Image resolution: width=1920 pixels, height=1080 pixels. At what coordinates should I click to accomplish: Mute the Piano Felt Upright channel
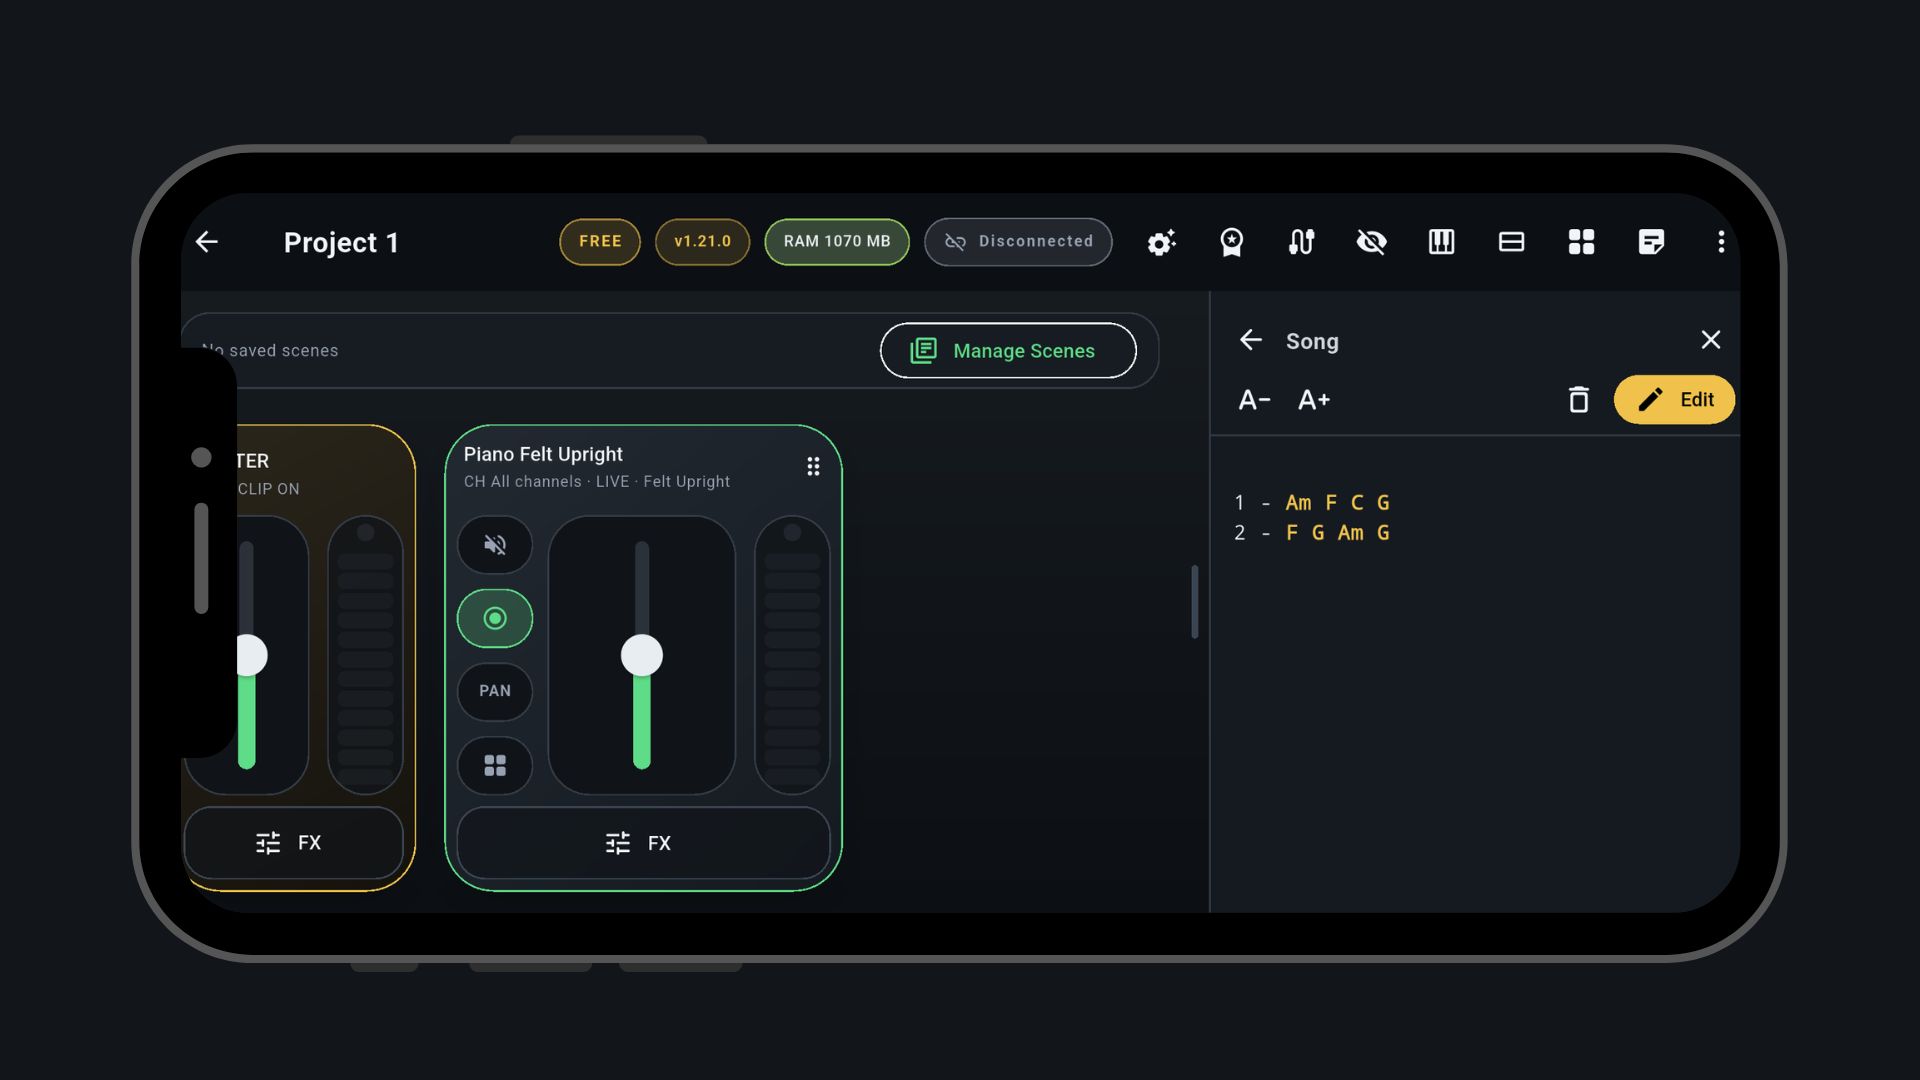pos(495,545)
